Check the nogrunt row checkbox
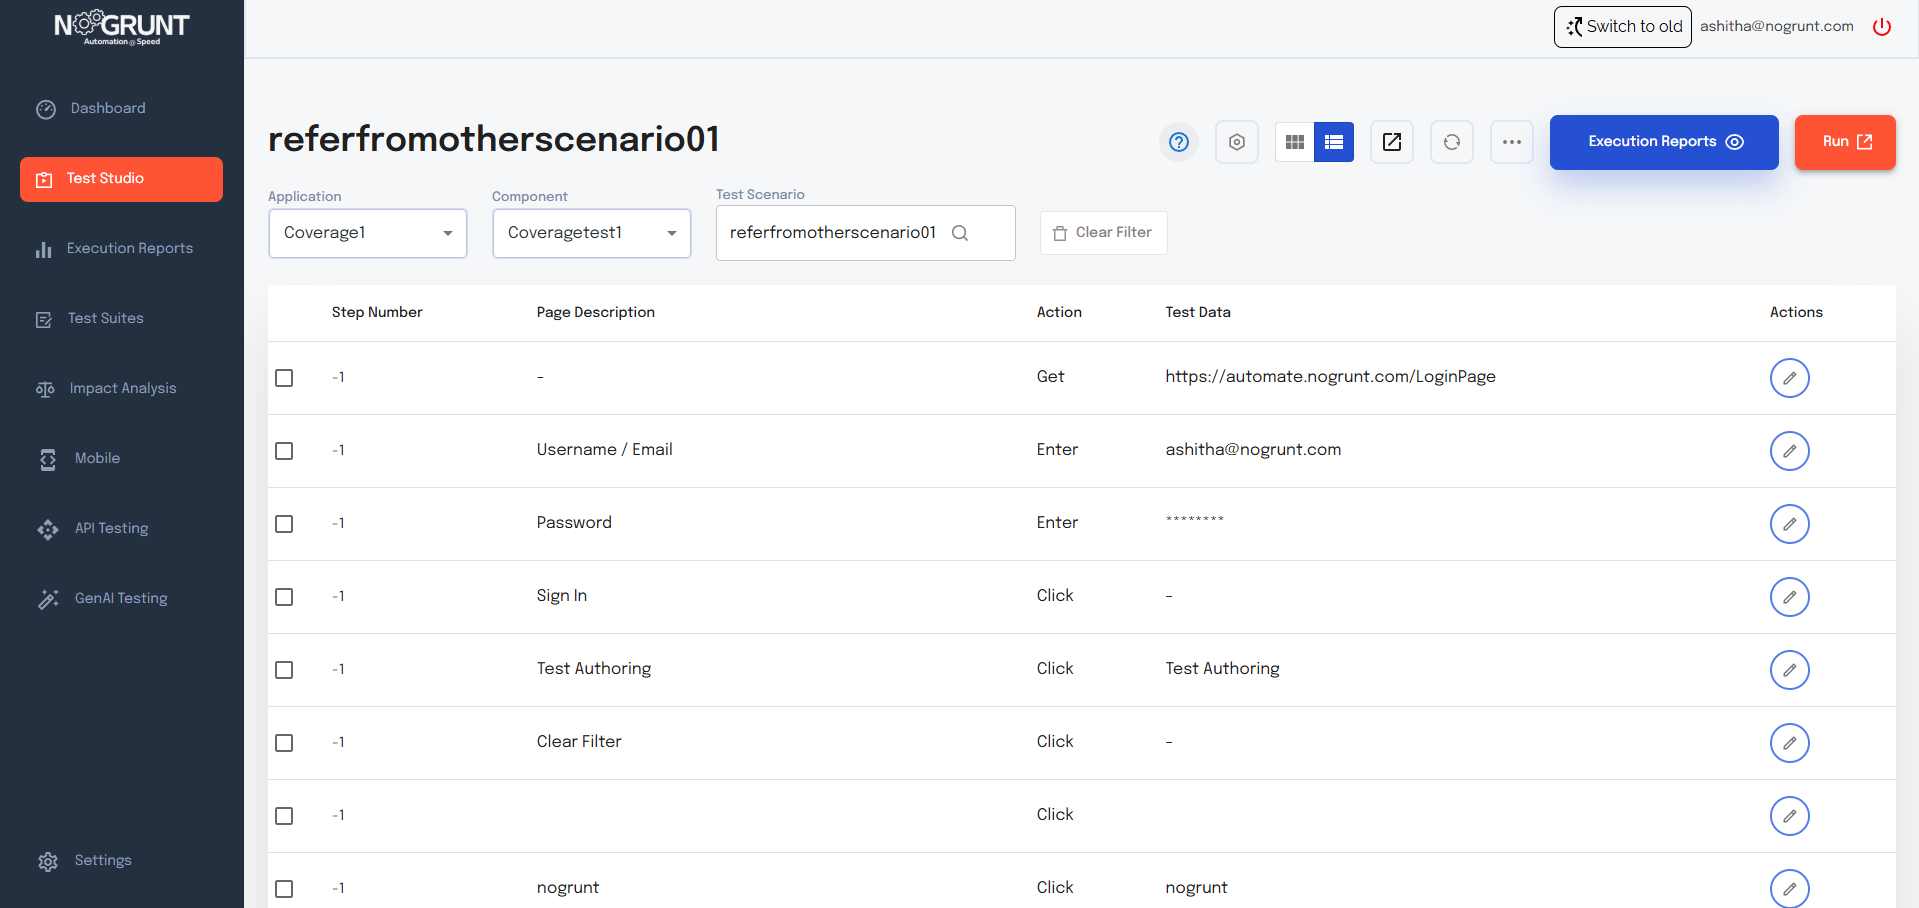This screenshot has height=908, width=1919. (x=284, y=889)
